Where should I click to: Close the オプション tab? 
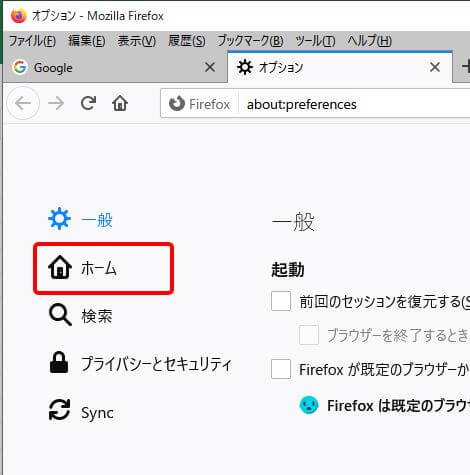[435, 67]
